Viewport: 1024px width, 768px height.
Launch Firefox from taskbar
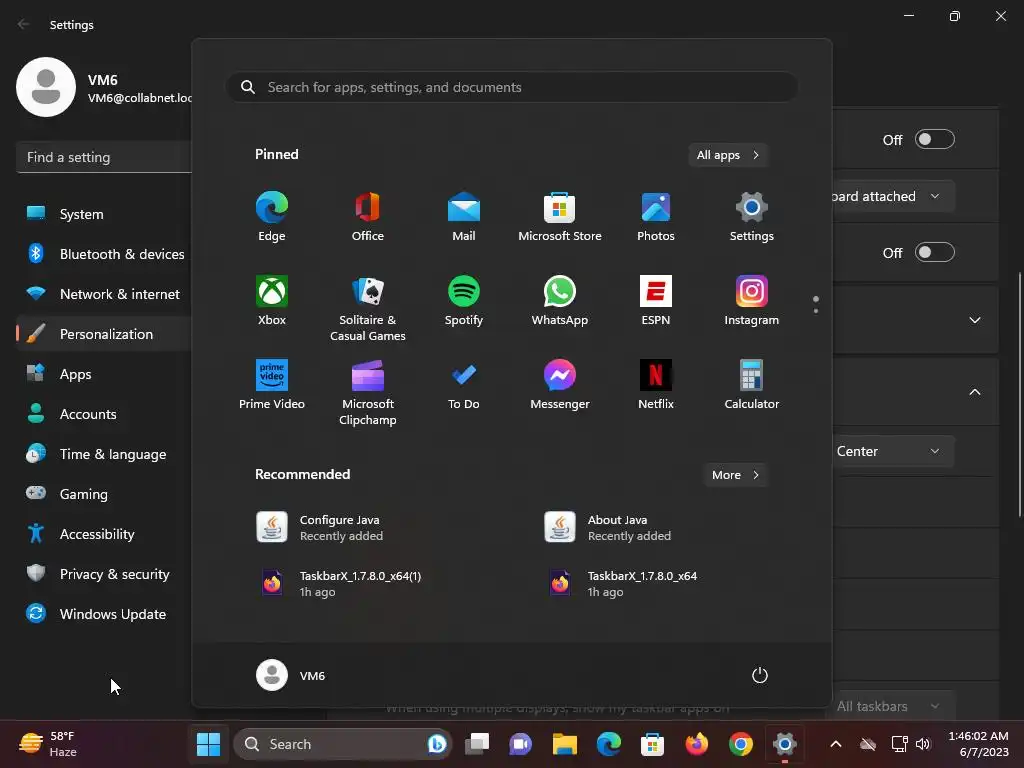click(x=696, y=744)
